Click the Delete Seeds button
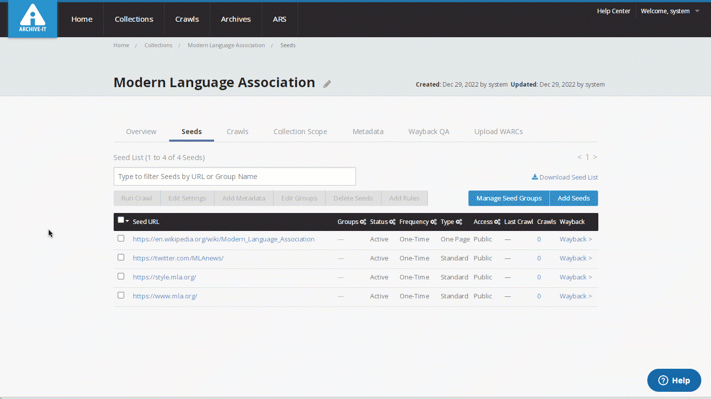 click(x=353, y=198)
